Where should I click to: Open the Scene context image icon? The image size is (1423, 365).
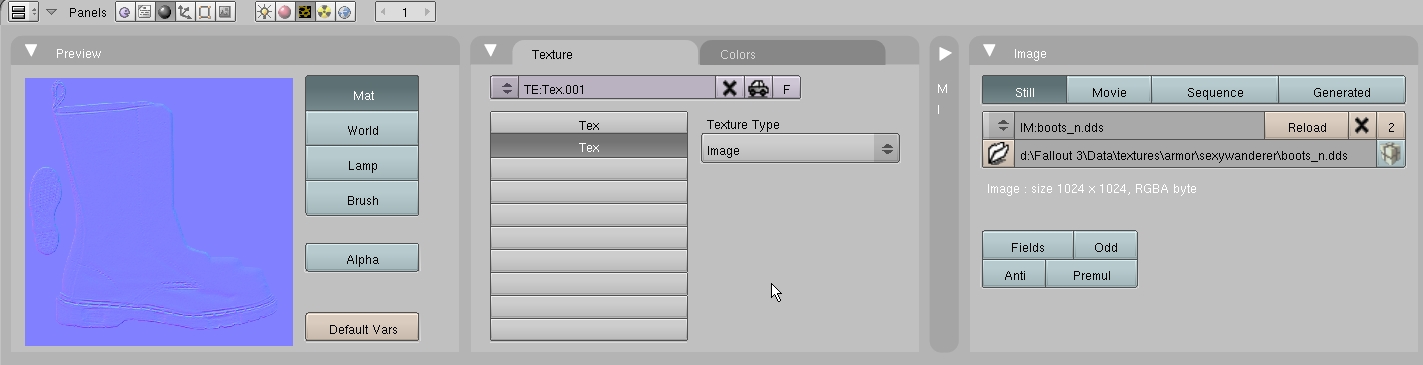[x=225, y=12]
